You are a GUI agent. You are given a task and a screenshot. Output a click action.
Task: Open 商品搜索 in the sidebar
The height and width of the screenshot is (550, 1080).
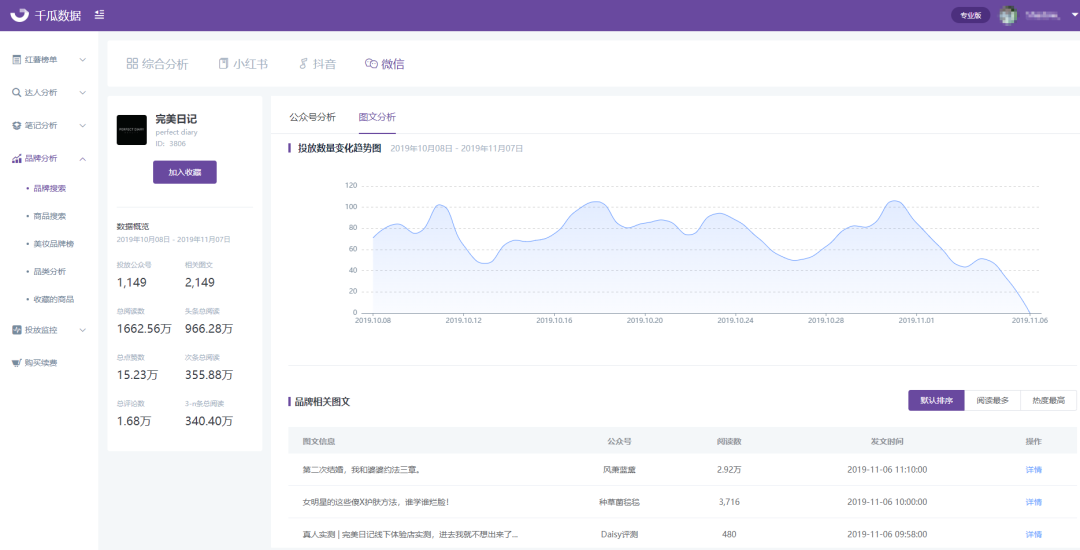coord(50,216)
